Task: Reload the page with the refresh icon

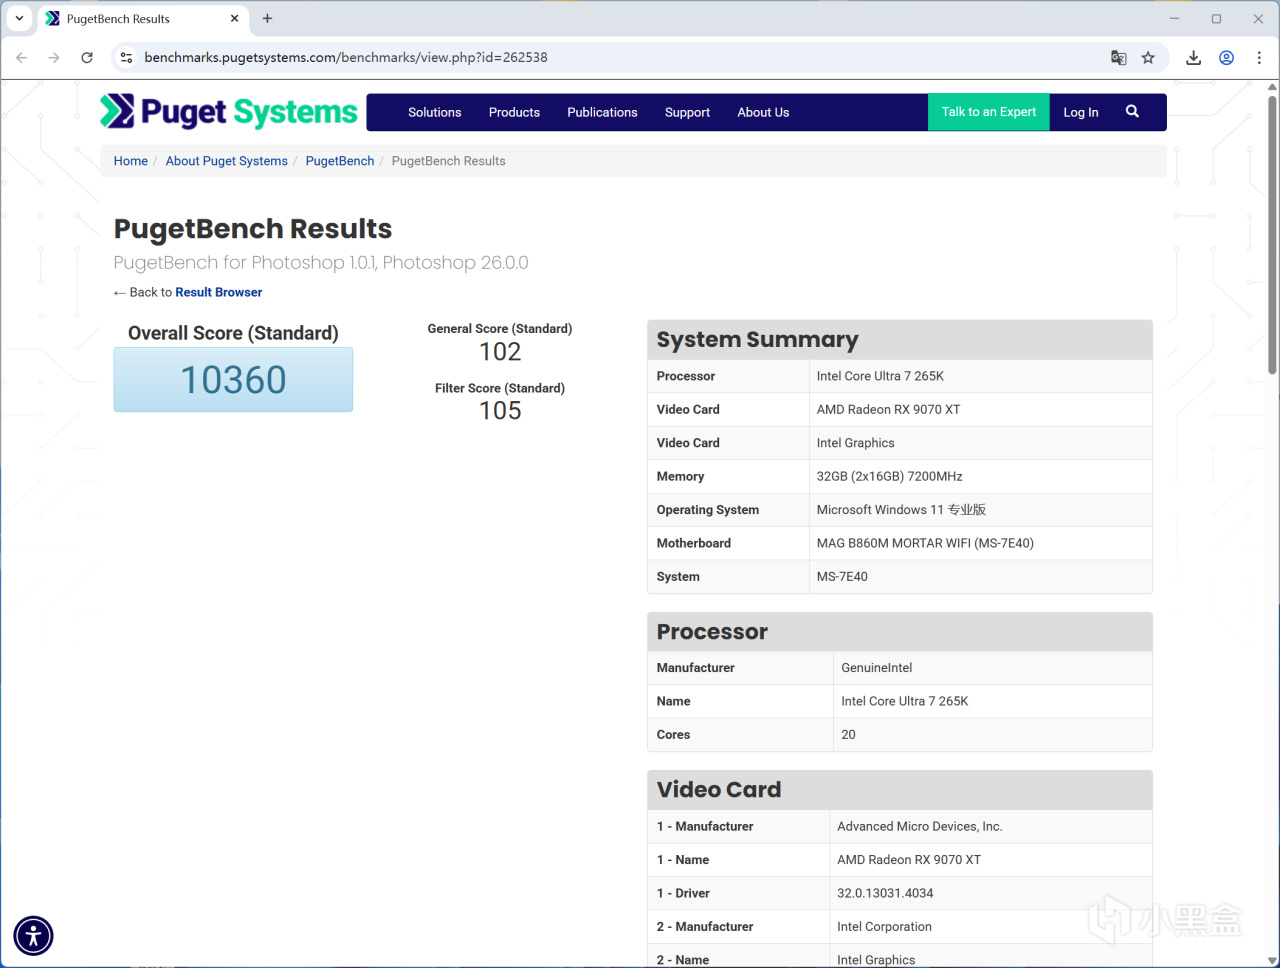Action: coord(87,58)
